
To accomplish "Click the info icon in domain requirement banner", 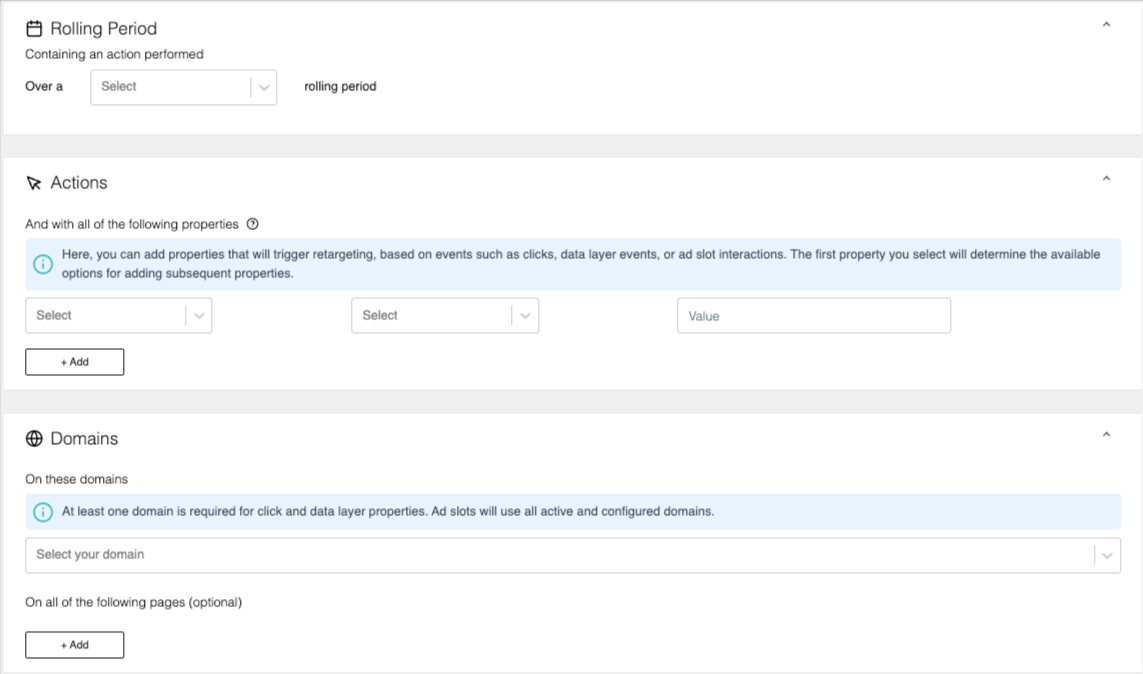I will [x=43, y=511].
